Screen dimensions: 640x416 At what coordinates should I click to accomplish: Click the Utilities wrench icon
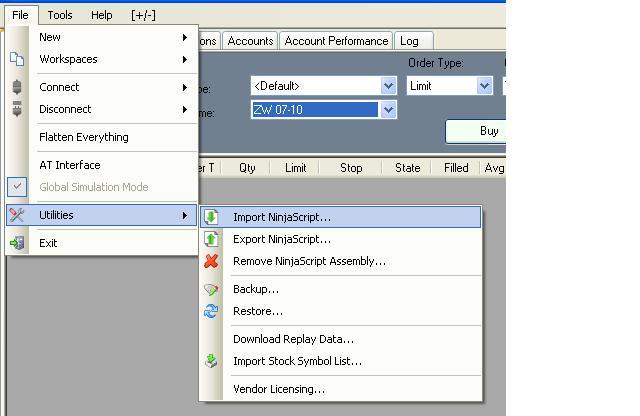17,215
